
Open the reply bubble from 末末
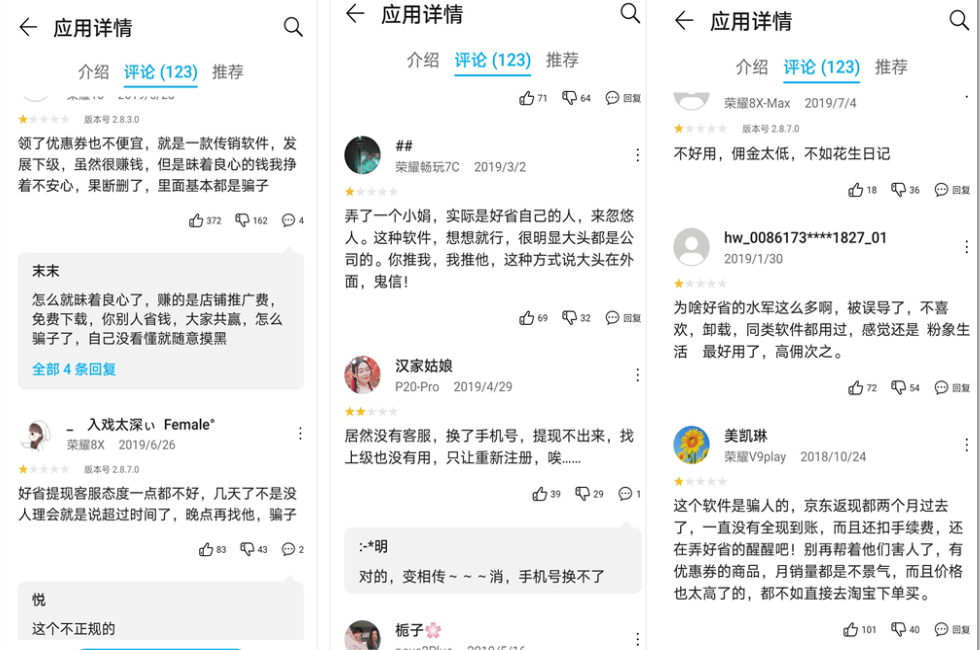[x=161, y=321]
